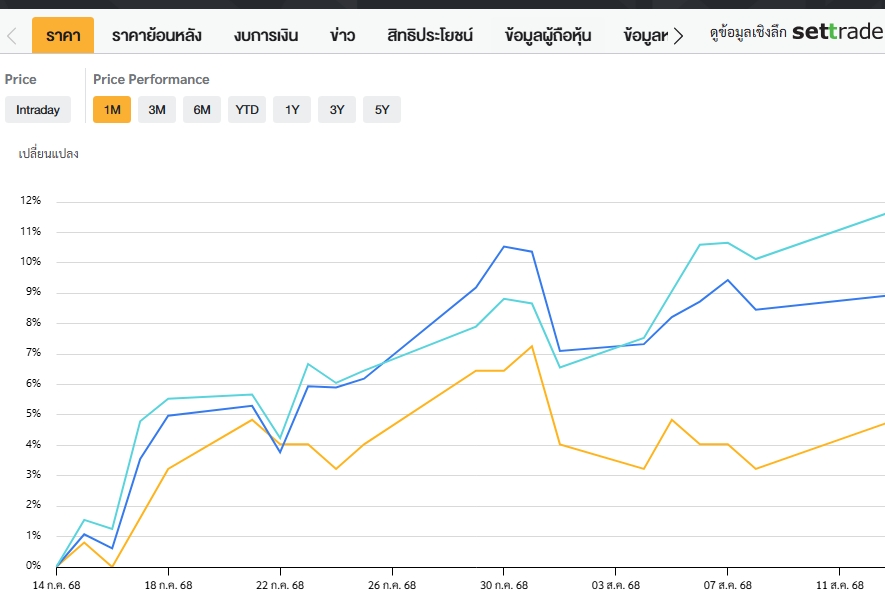The image size is (885, 605).
Task: Set the chart range to 1Y
Action: 292,110
